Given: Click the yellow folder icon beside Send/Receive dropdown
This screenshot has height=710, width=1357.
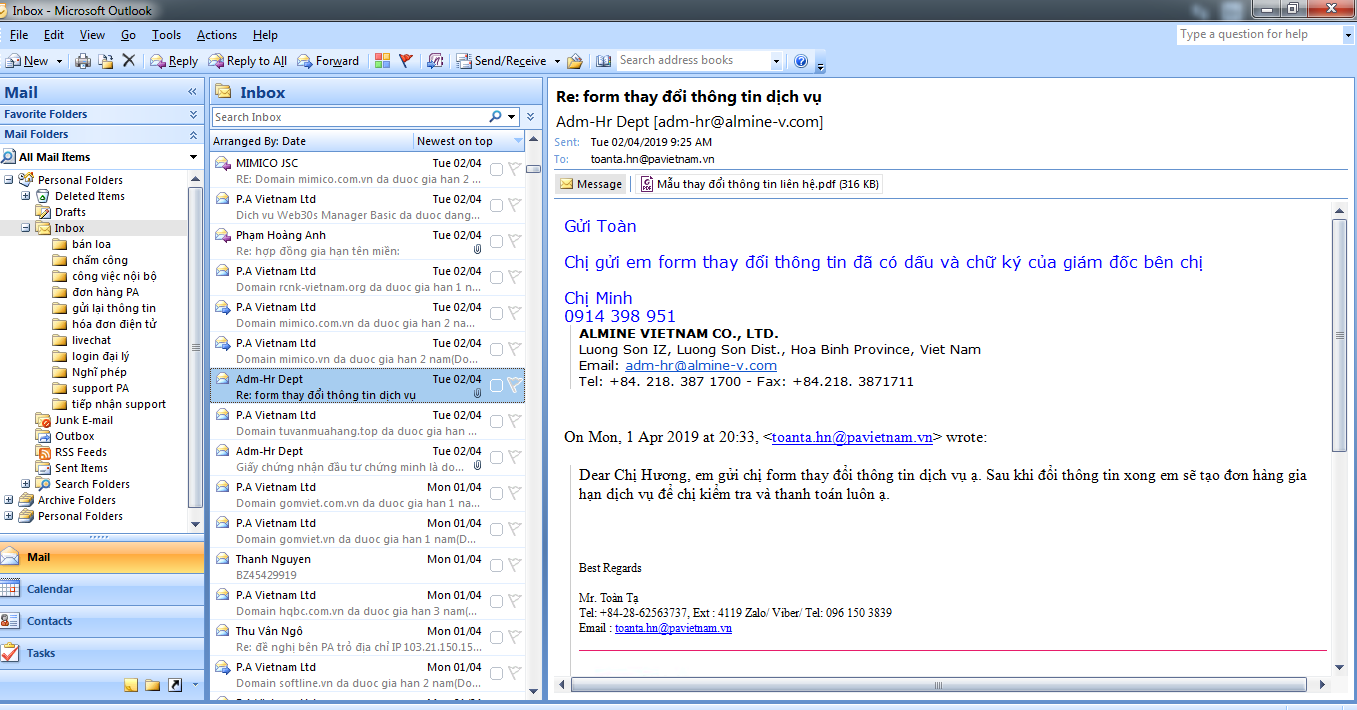Looking at the screenshot, I should pyautogui.click(x=574, y=61).
